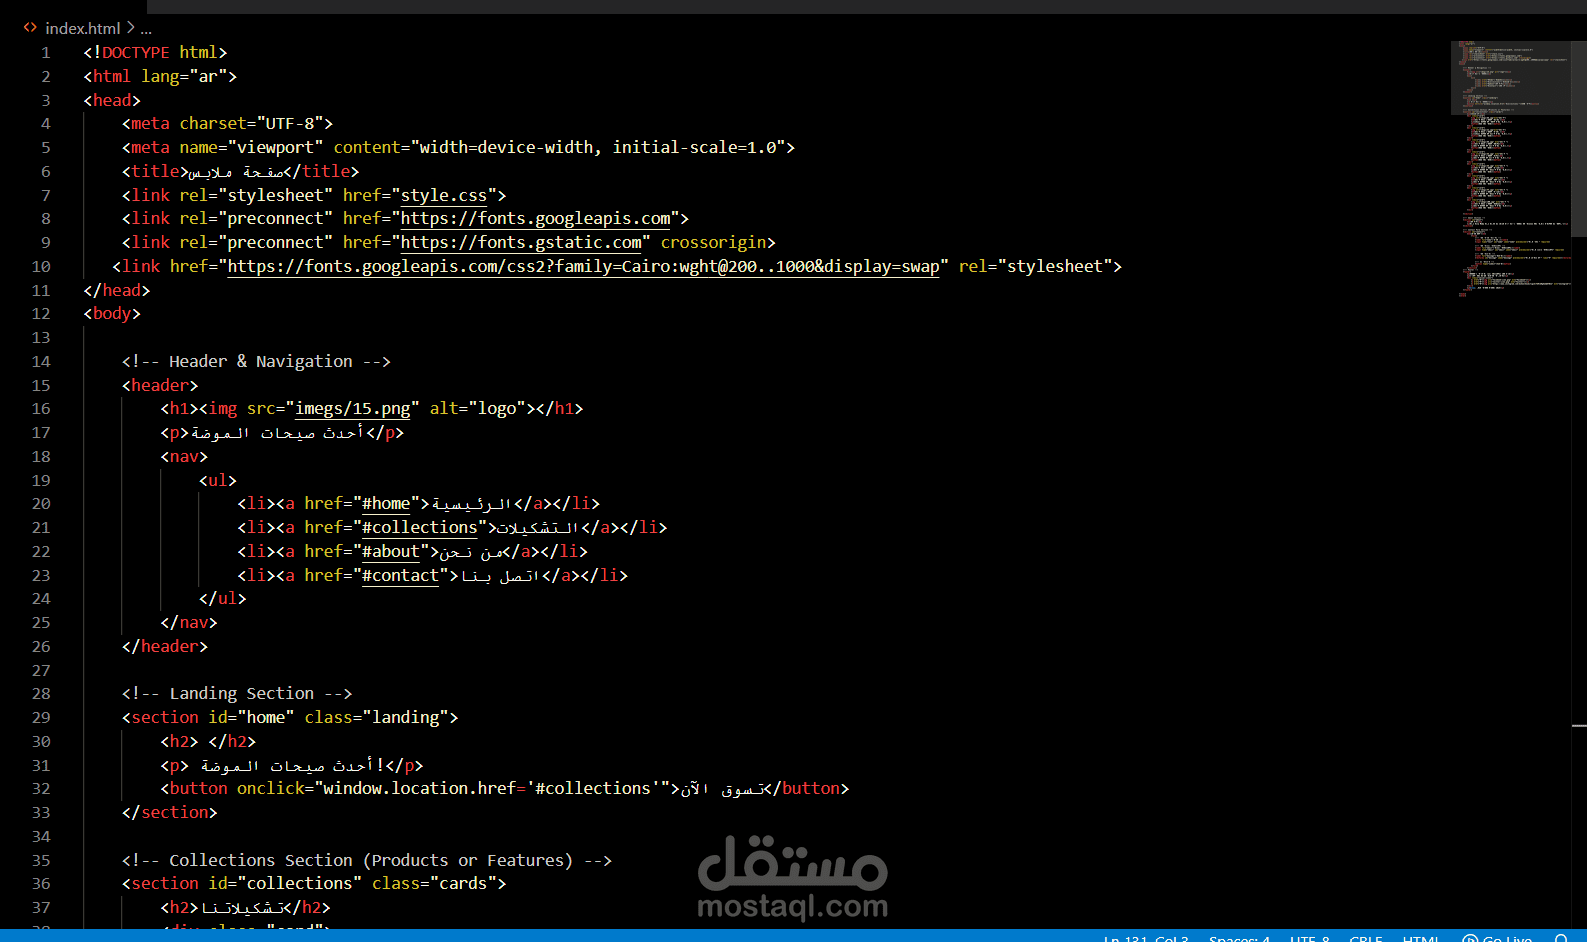This screenshot has width=1587, height=942.
Task: Click the breadcrumb chevron separator after index.html
Action: [130, 28]
